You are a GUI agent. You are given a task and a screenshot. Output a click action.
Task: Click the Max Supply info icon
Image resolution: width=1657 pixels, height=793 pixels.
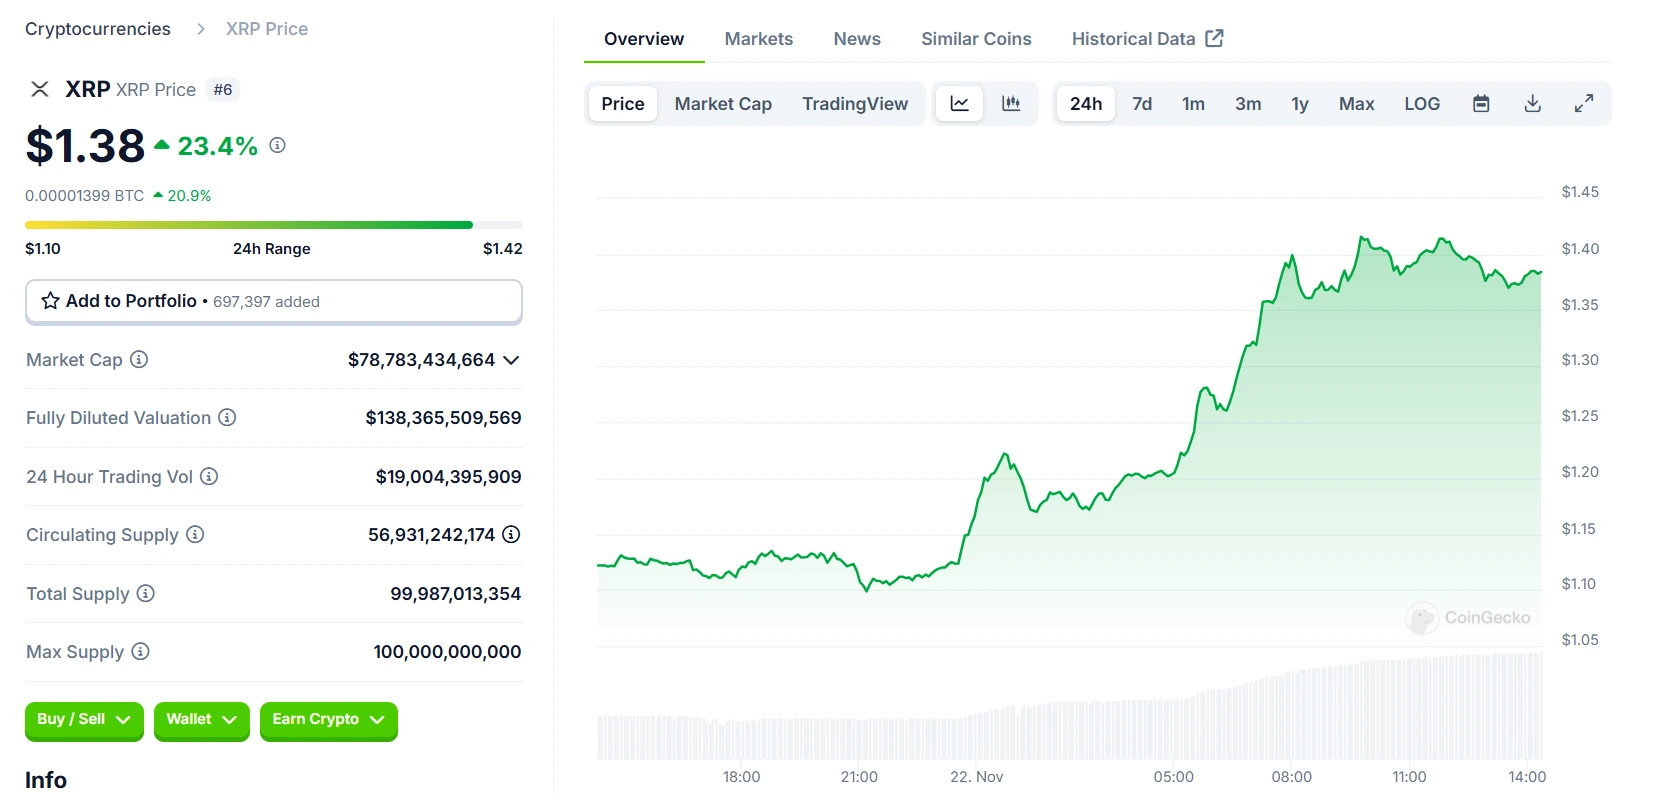(x=140, y=651)
